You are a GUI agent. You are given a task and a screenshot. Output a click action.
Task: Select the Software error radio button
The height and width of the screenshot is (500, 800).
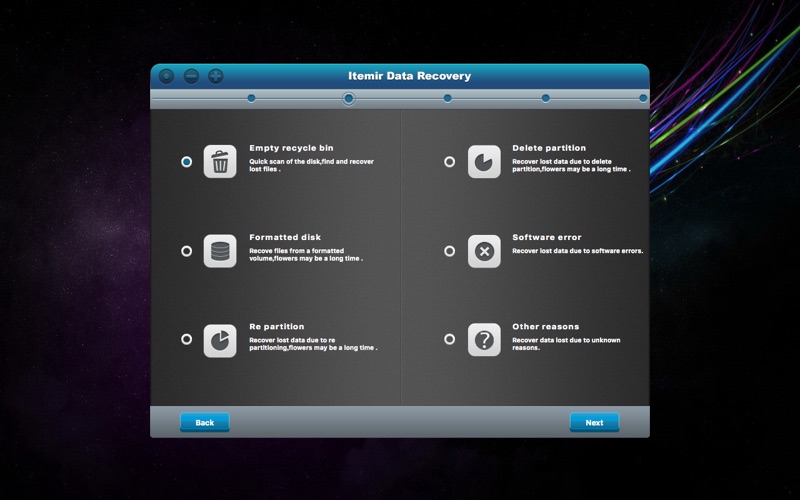449,251
